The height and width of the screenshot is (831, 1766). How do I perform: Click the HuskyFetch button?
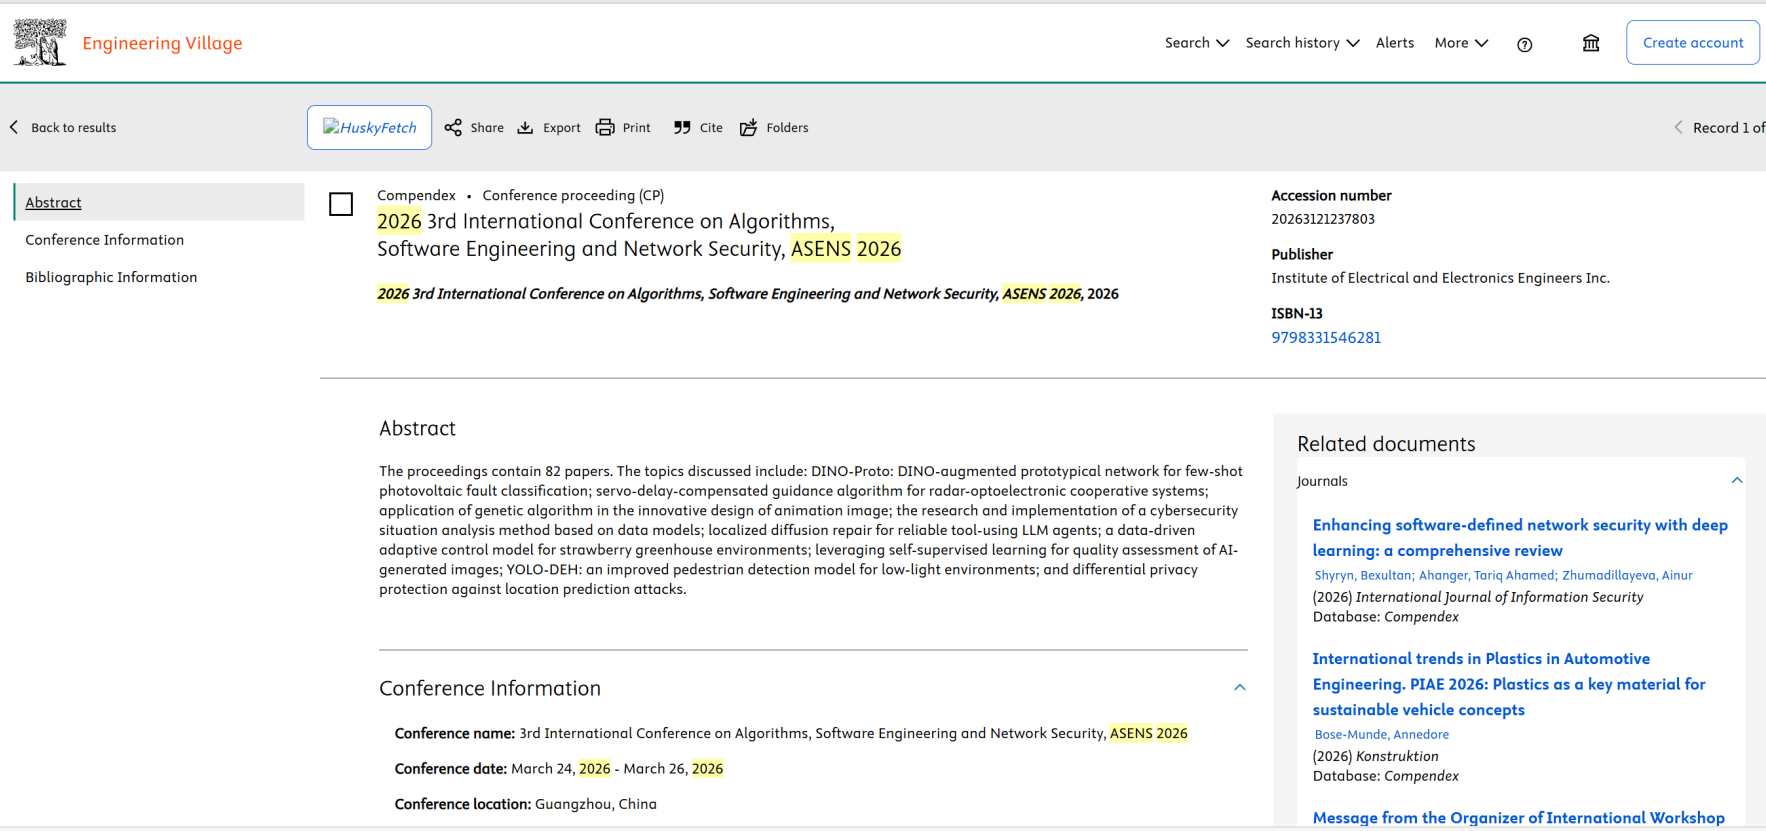(369, 127)
